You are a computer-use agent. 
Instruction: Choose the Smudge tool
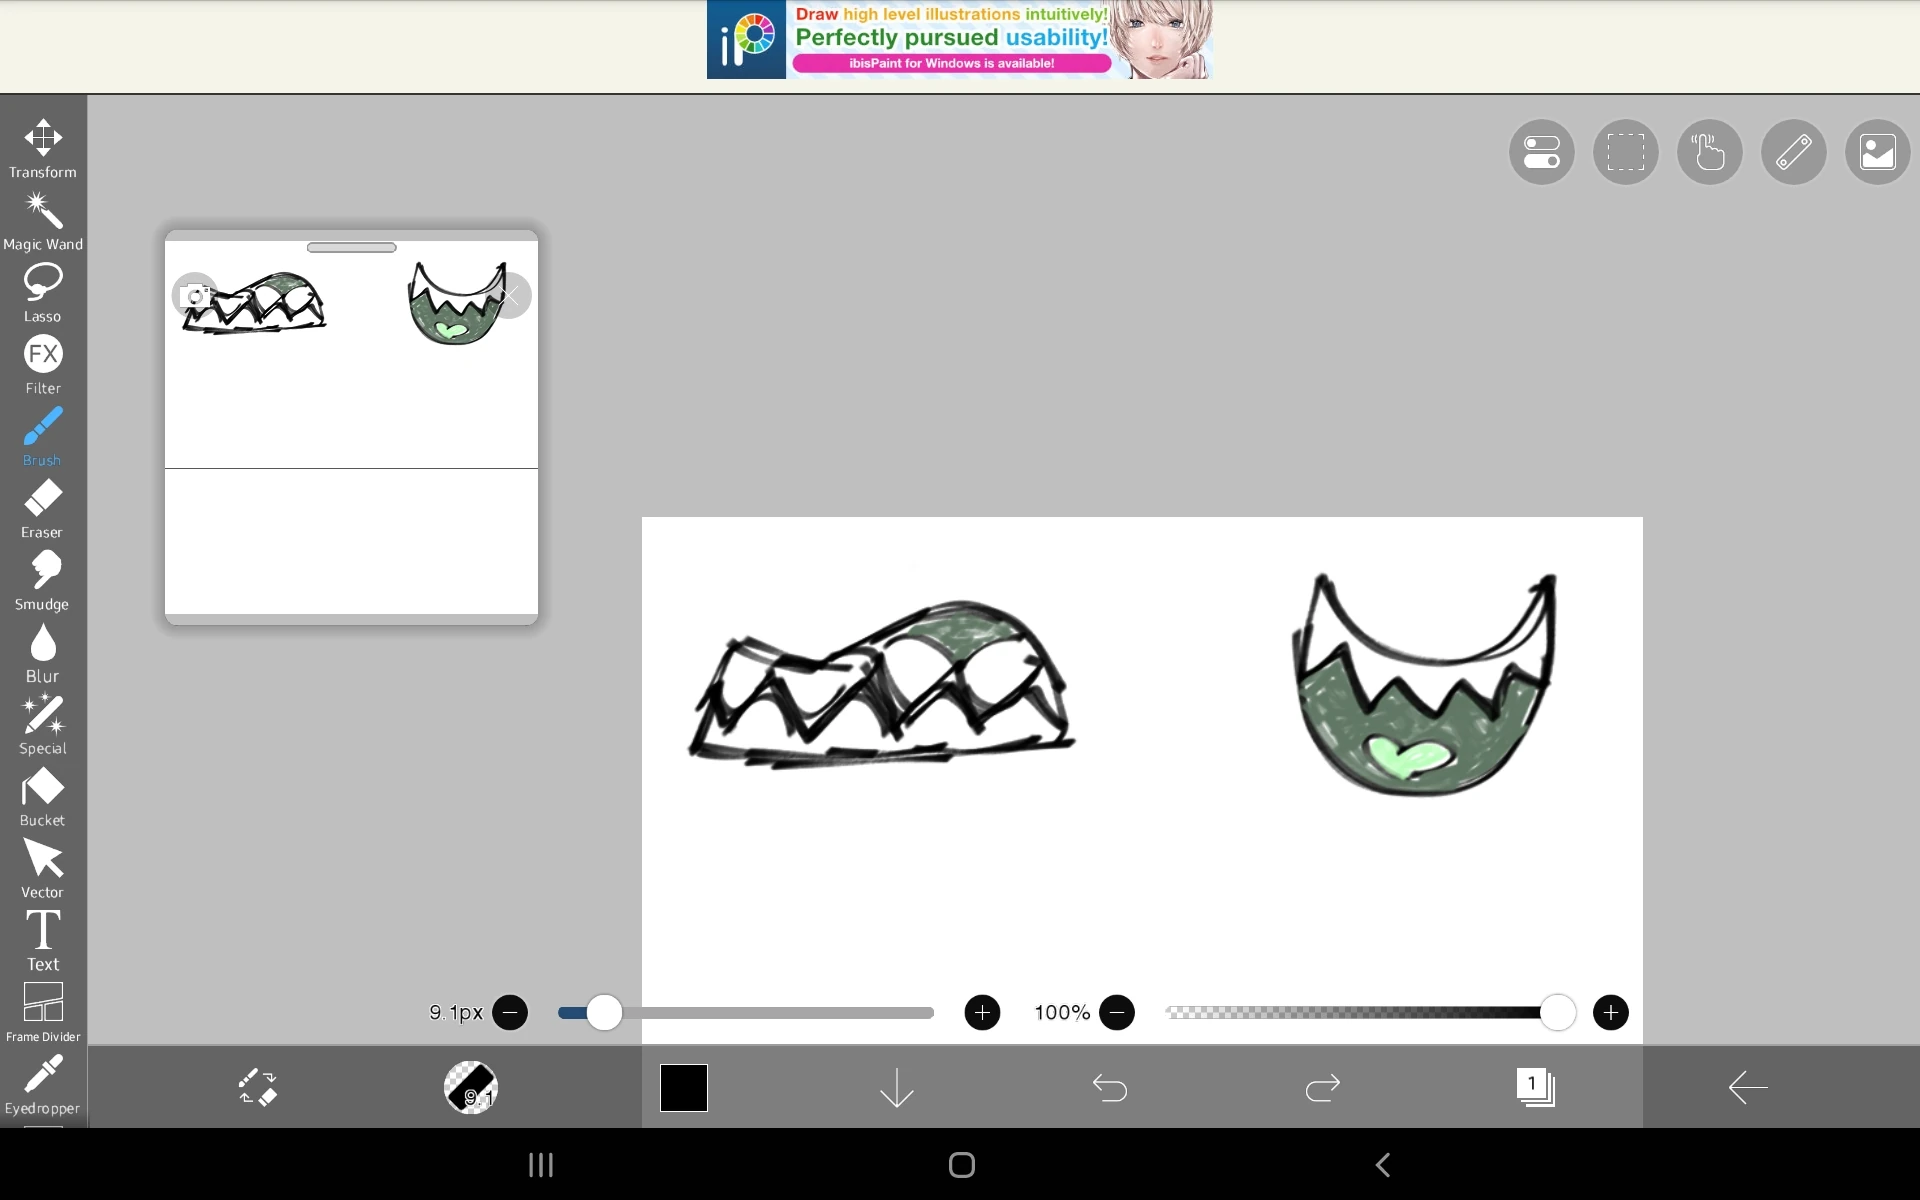tap(43, 581)
